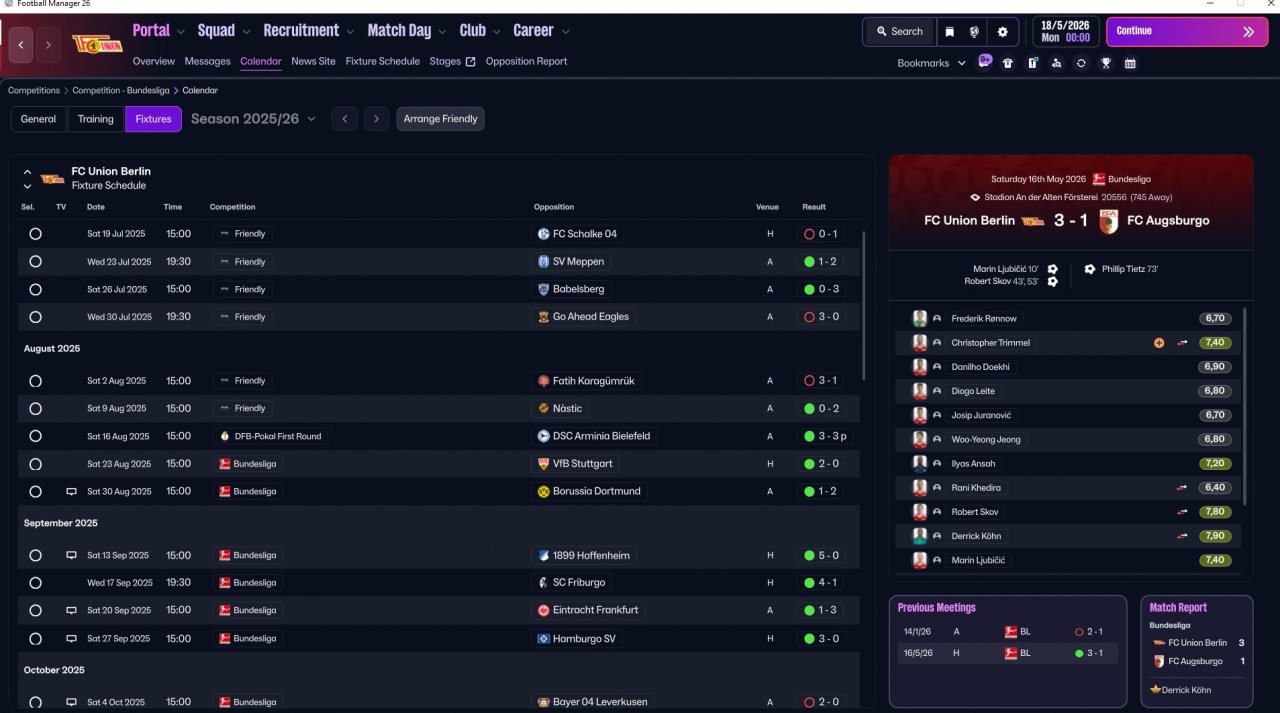
Task: Select the SV Meppen fixture radio button
Action: click(35, 261)
